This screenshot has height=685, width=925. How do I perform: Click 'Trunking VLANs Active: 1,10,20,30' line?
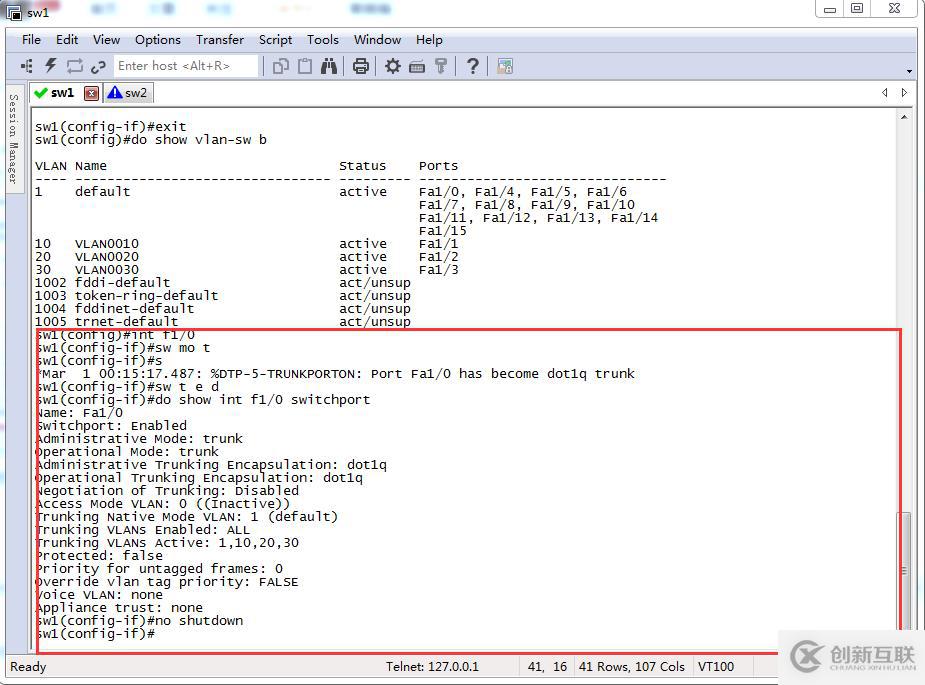(168, 542)
